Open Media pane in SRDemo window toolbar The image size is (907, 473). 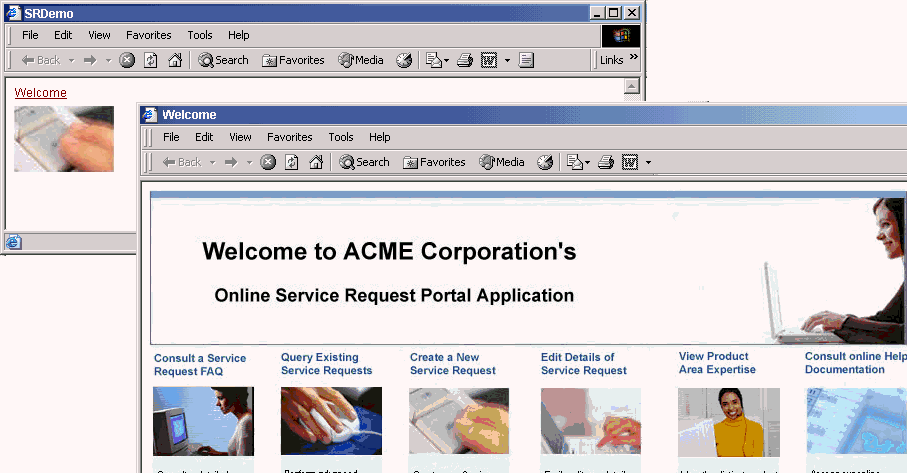[x=361, y=60]
